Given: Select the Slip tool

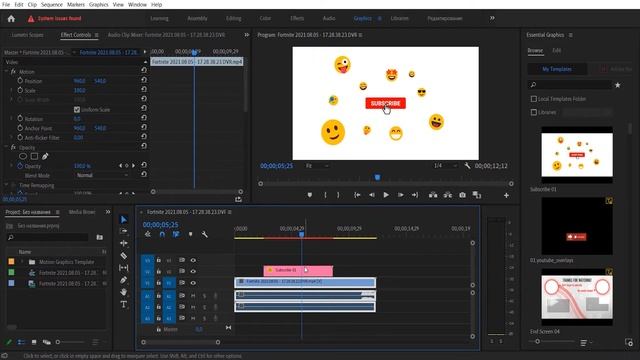Looking at the screenshot, I should [124, 268].
